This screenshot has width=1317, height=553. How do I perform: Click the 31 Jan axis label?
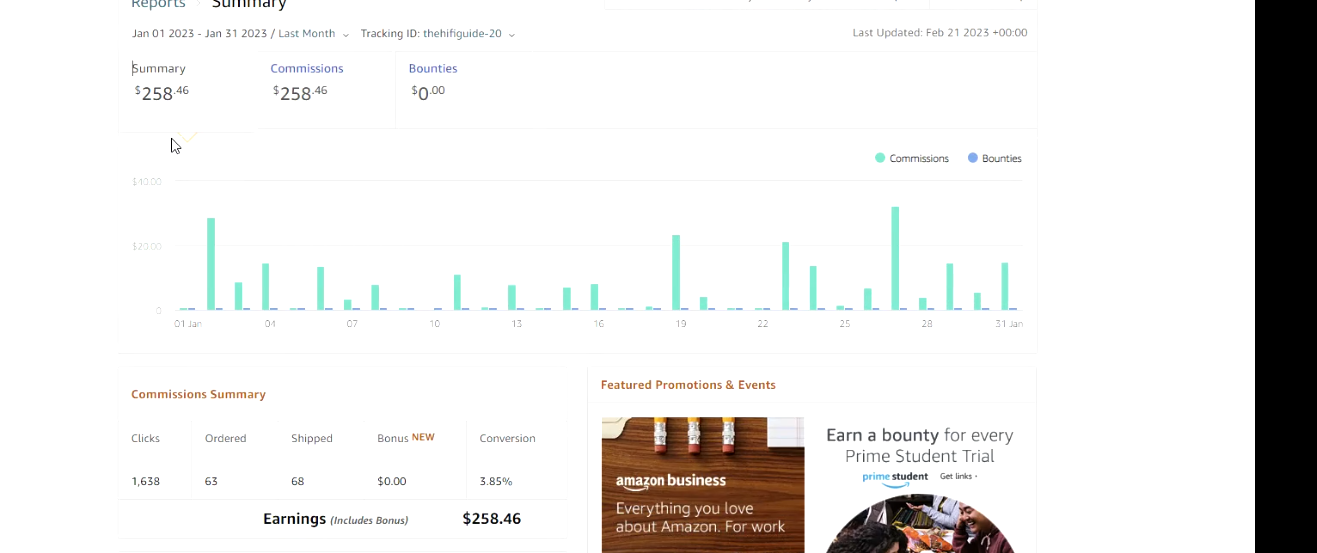tap(1009, 324)
